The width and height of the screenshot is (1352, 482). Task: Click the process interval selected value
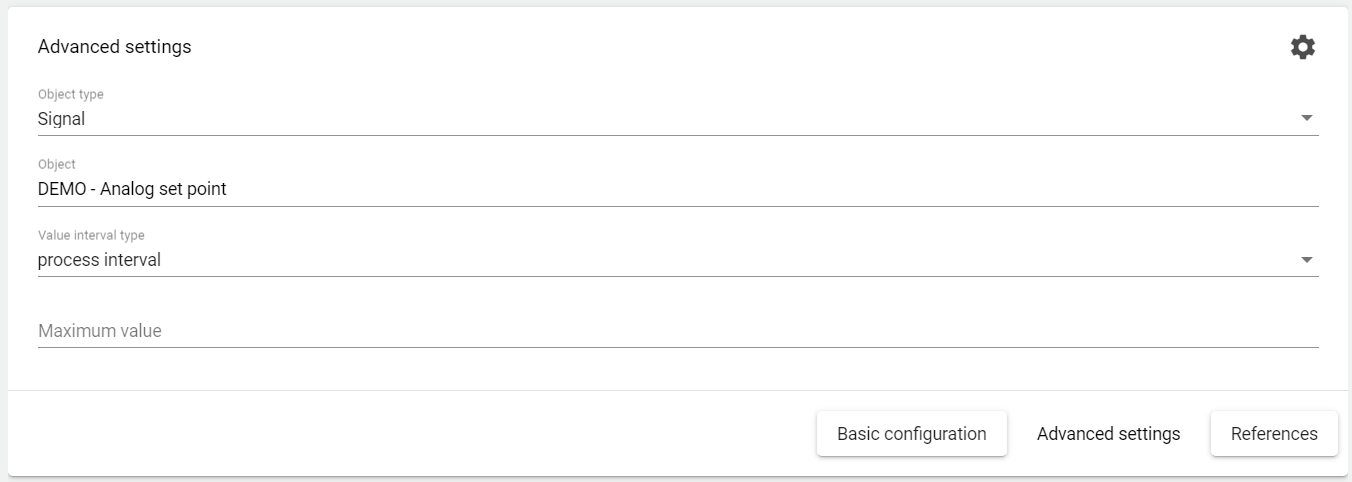pyautogui.click(x=99, y=260)
